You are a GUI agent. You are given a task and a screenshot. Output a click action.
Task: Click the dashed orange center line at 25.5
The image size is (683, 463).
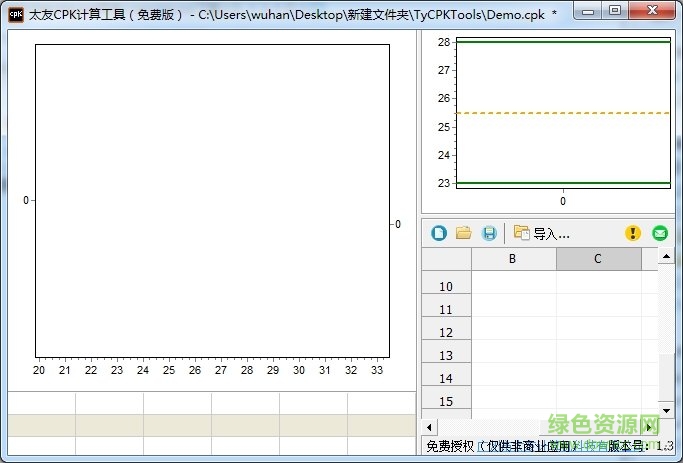(x=563, y=113)
